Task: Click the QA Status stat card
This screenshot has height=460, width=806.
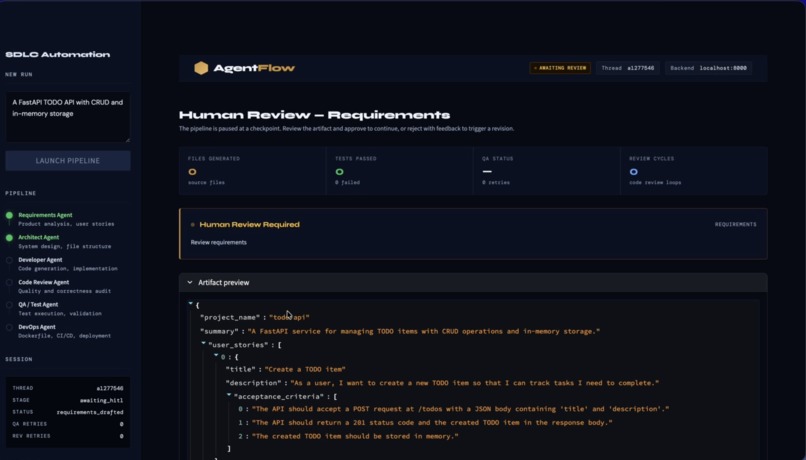Action: click(x=546, y=171)
